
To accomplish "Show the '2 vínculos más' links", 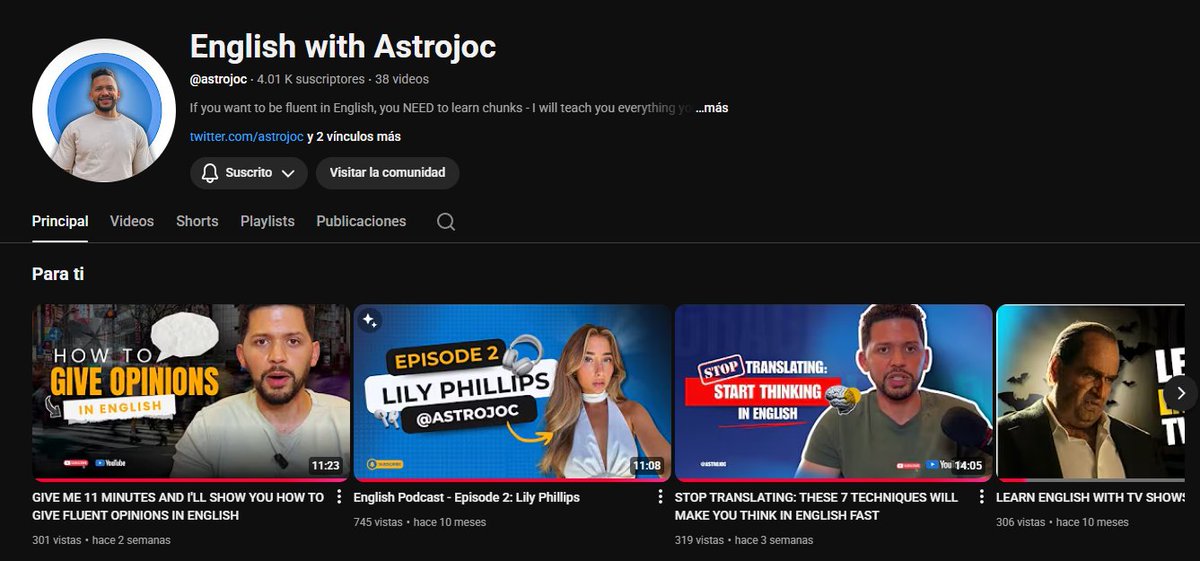I will coord(354,136).
